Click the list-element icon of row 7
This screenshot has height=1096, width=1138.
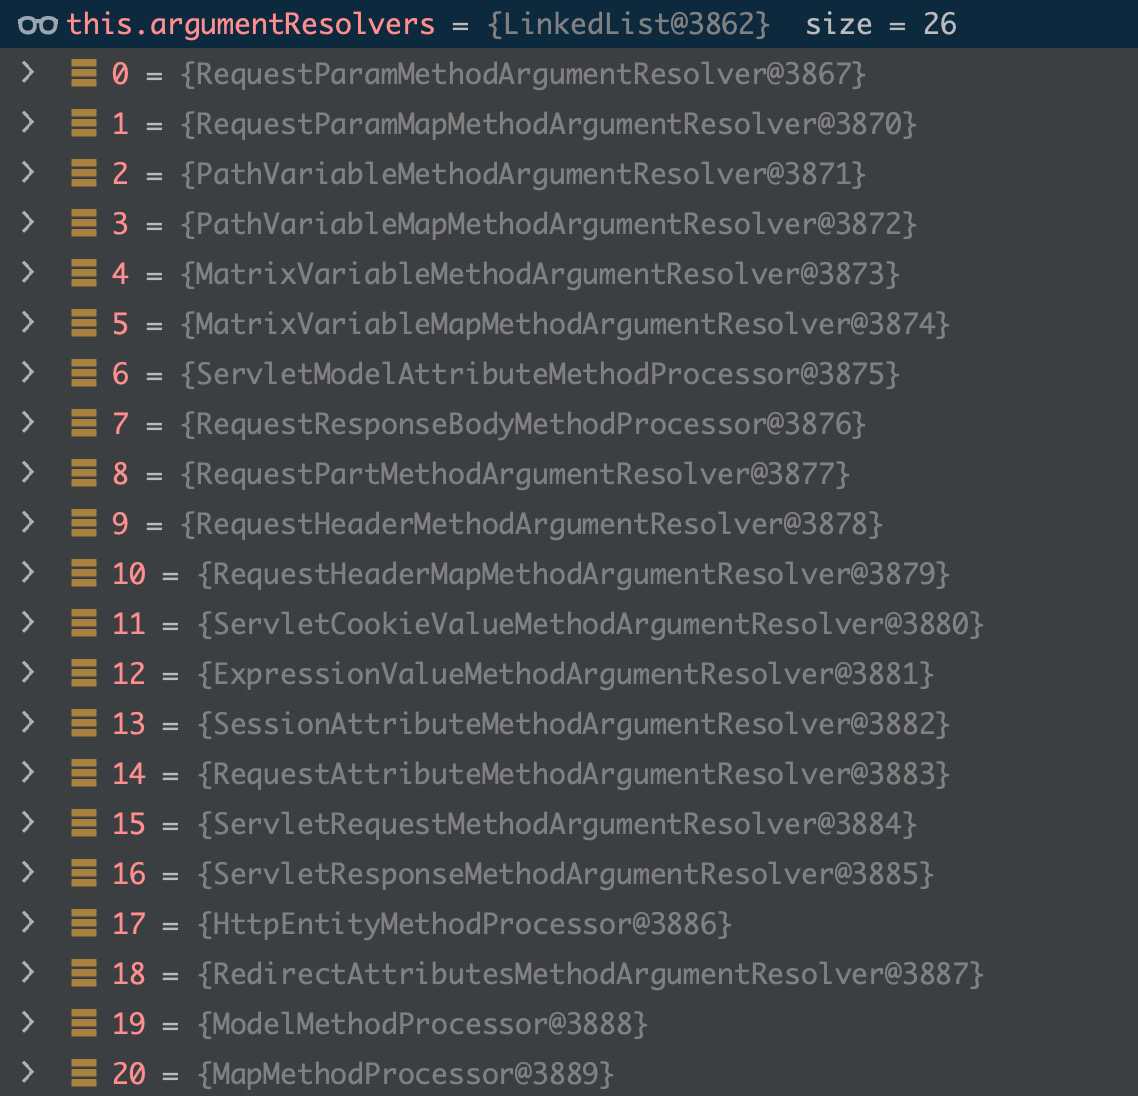[83, 423]
